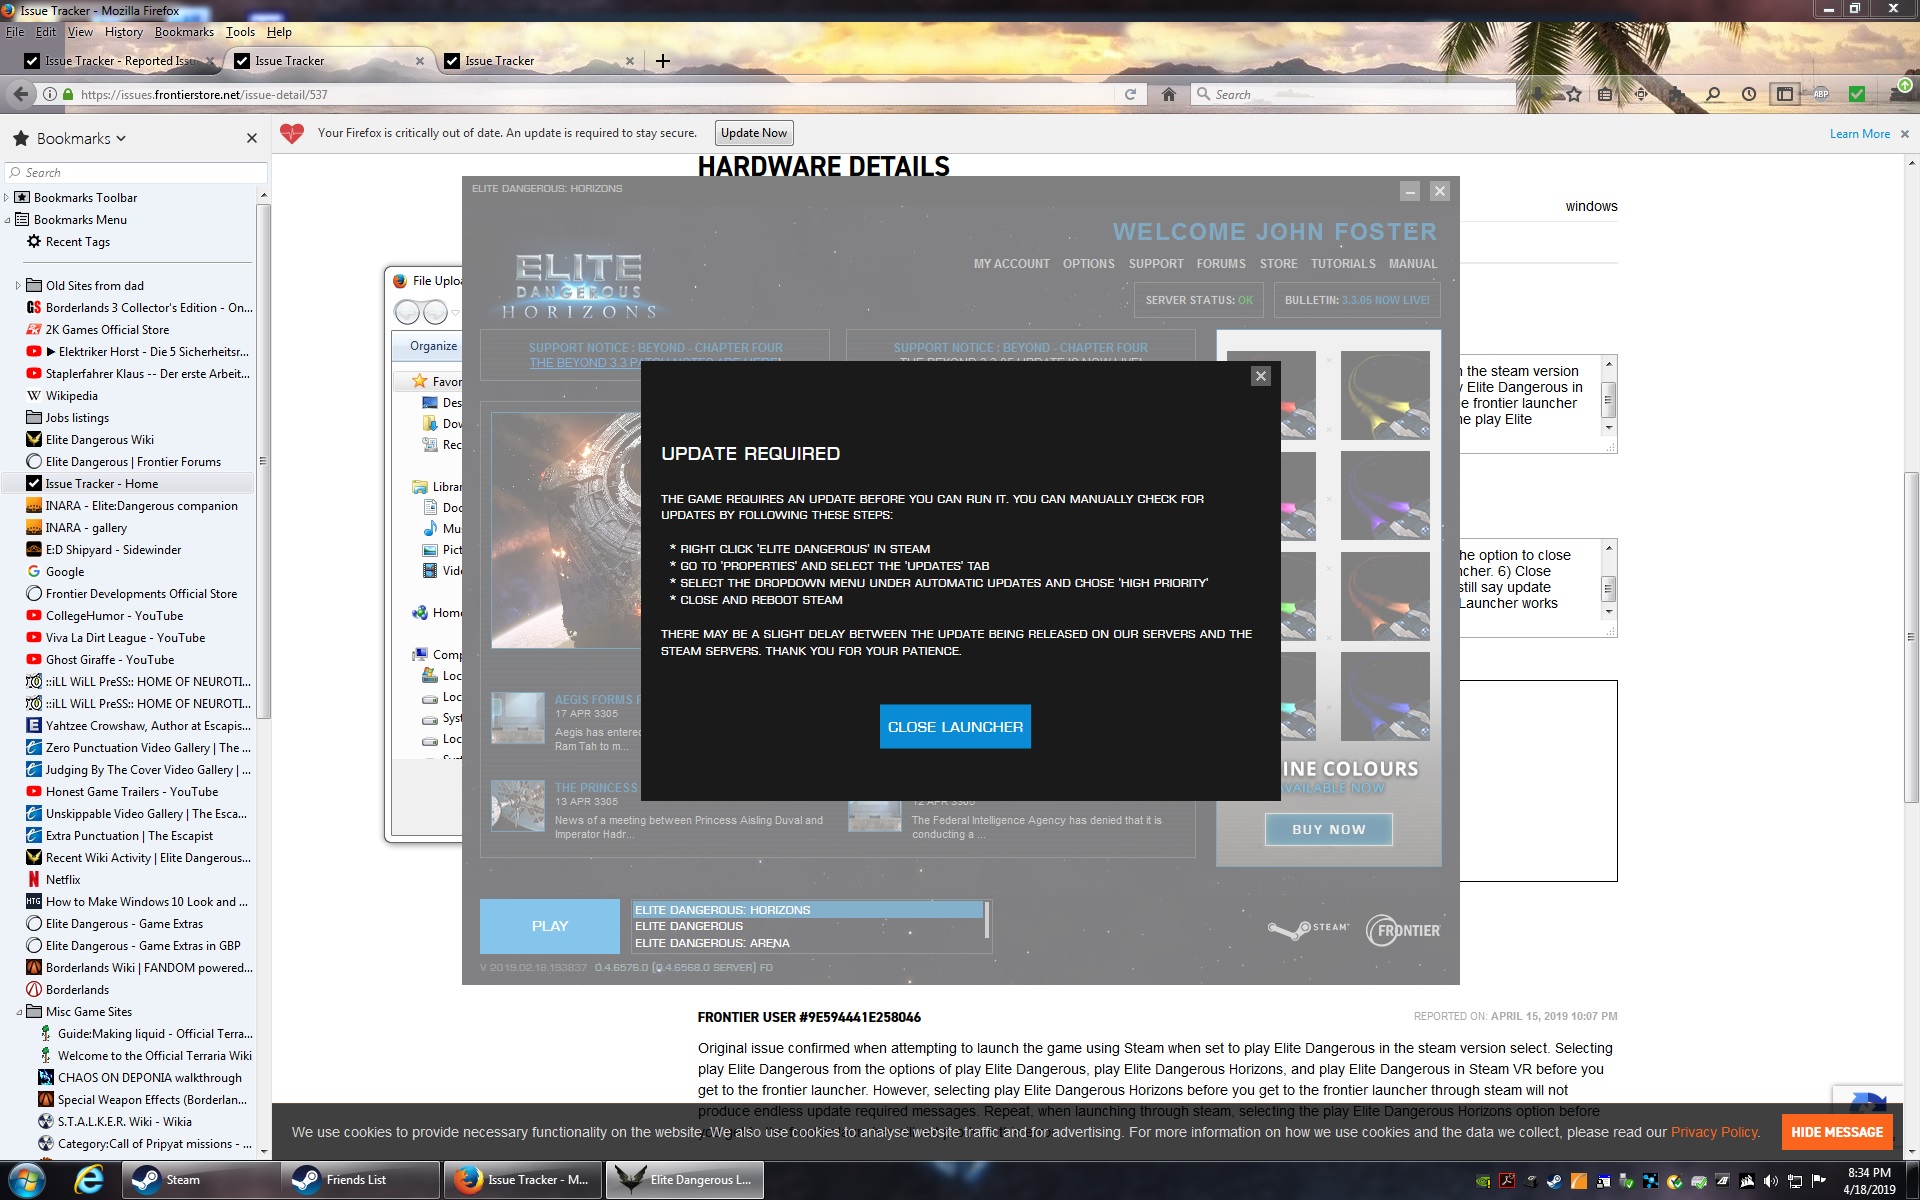Close the Bookmarks sidebar

pyautogui.click(x=251, y=138)
